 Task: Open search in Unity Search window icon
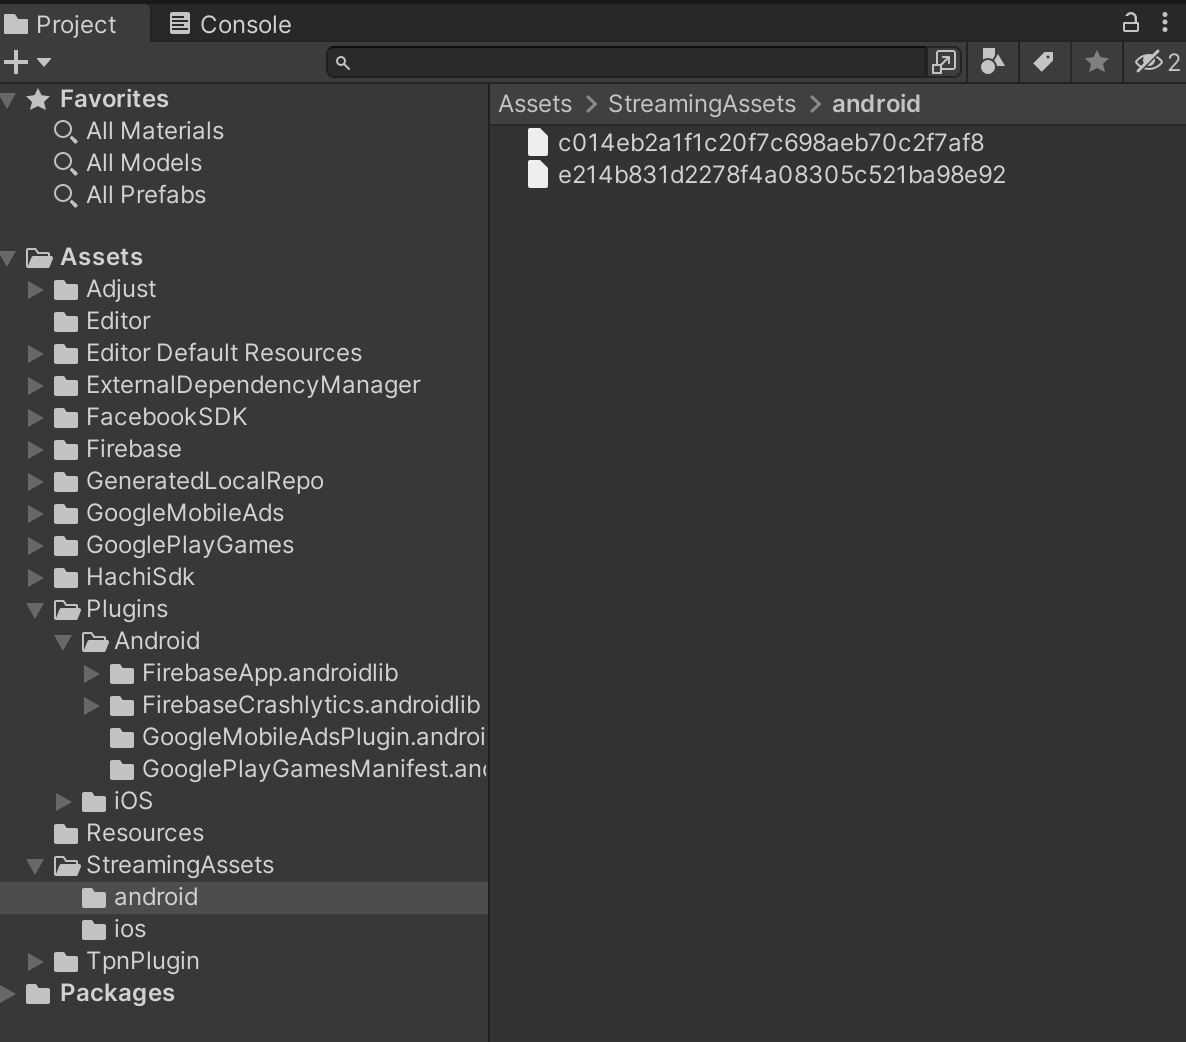(944, 62)
